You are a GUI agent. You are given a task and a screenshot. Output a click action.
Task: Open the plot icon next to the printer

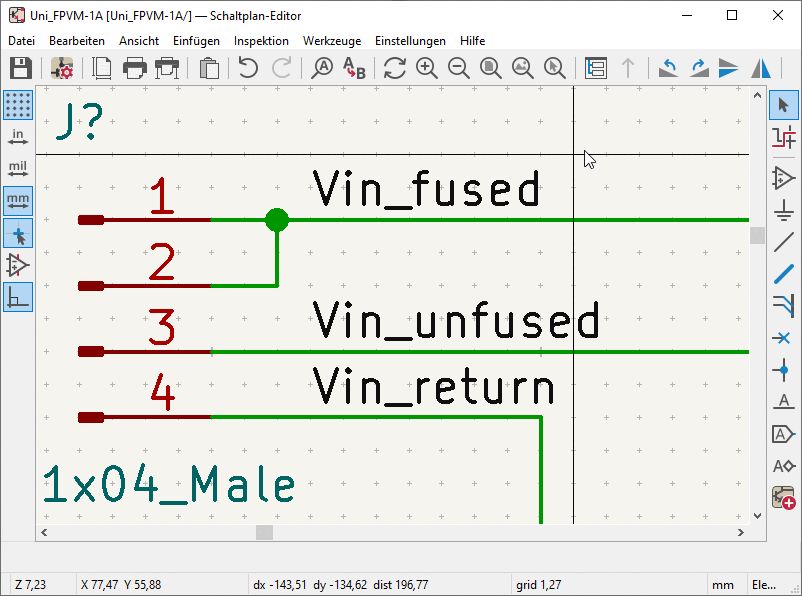[x=167, y=68]
